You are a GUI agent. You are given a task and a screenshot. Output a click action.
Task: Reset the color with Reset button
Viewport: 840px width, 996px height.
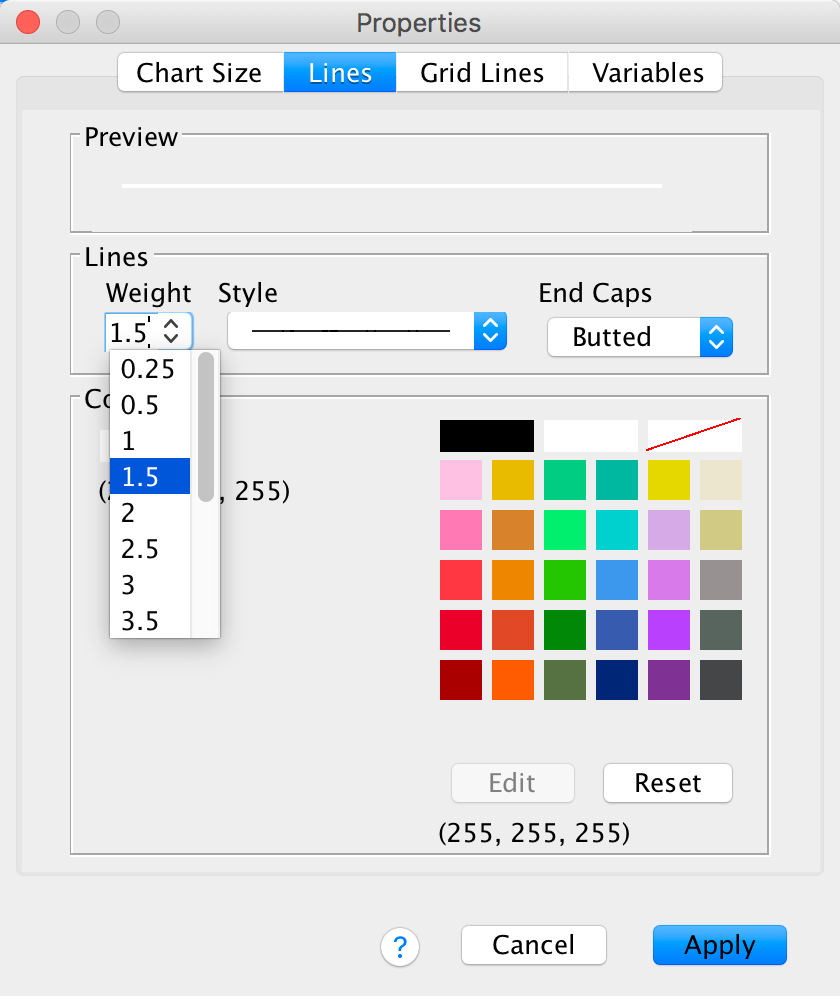(668, 783)
